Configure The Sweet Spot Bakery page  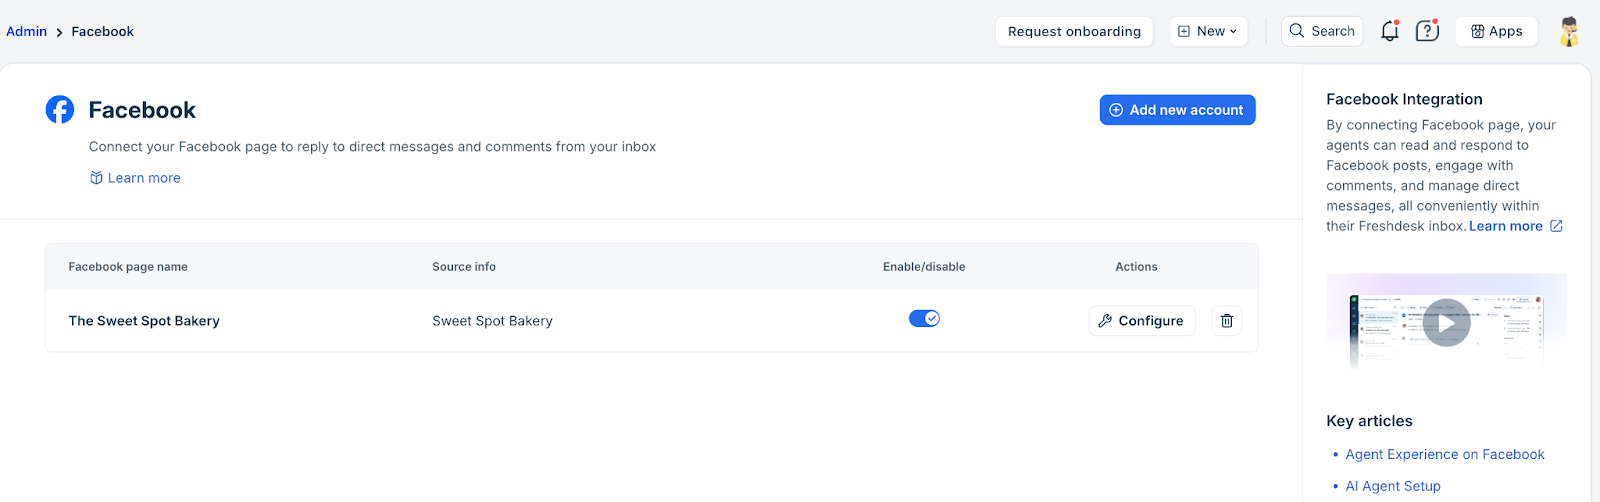pos(1142,321)
